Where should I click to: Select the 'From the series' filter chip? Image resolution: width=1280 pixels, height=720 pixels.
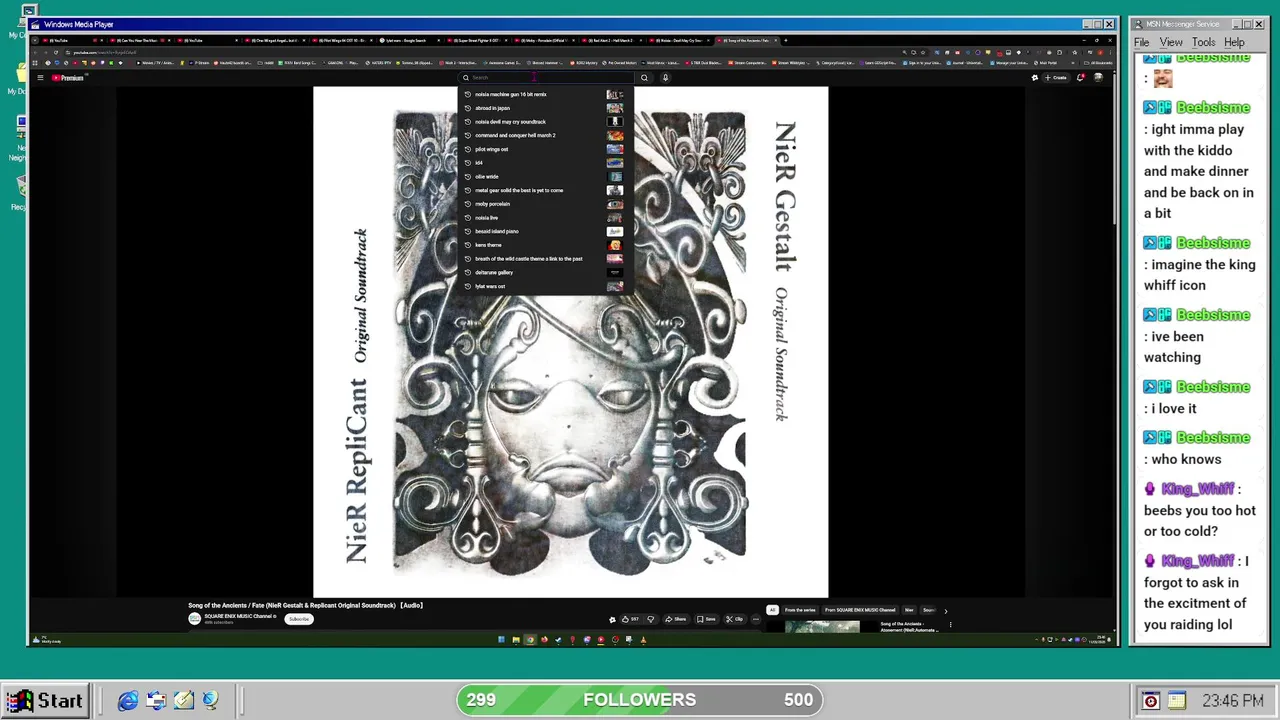800,610
